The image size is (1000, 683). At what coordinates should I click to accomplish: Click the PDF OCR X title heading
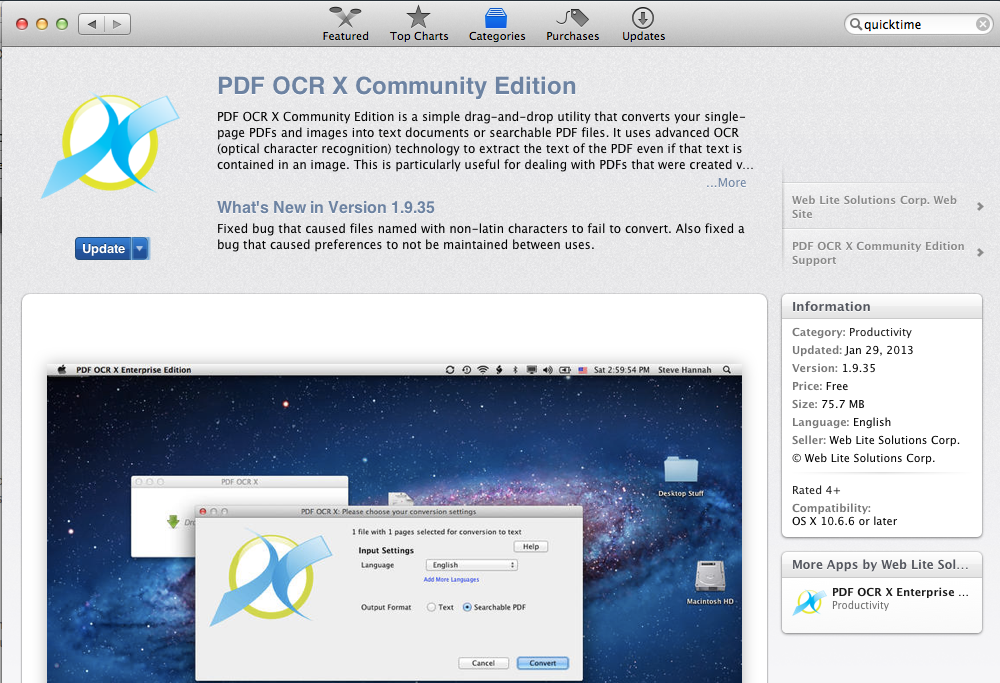click(x=397, y=86)
